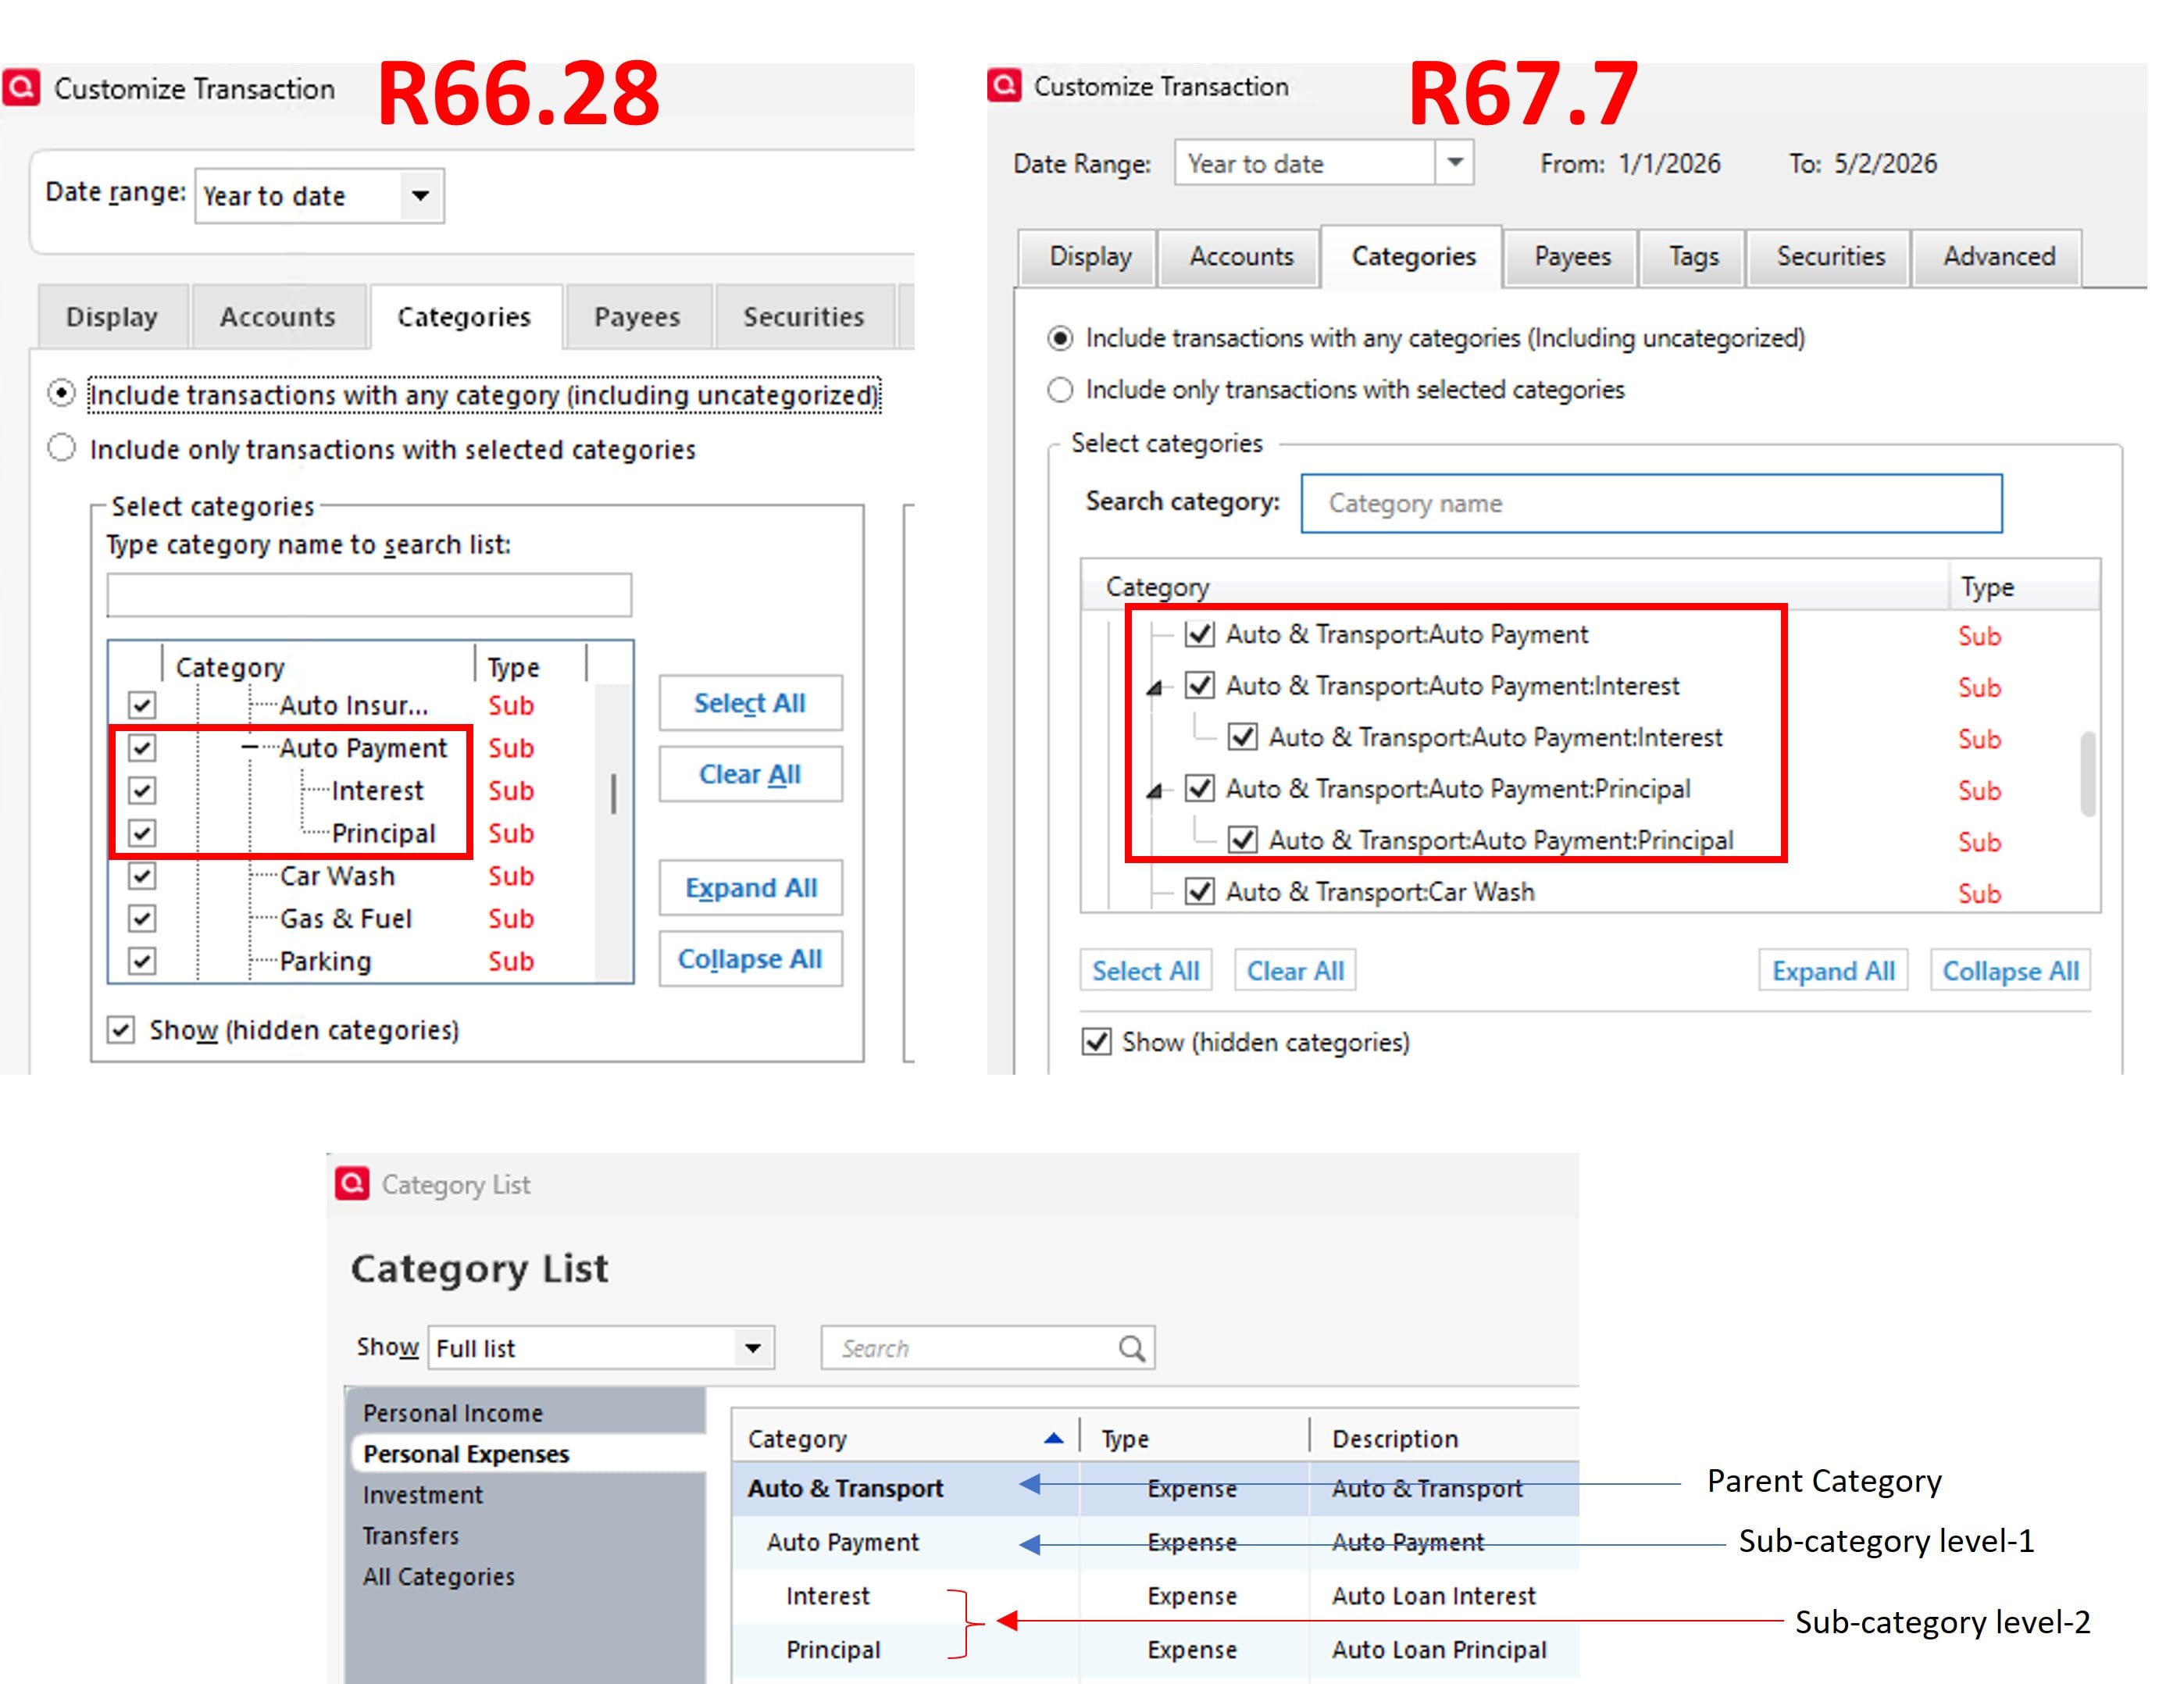Click the Quicken logo in R66.28 title bar
The height and width of the screenshot is (1684, 2184).
21,88
